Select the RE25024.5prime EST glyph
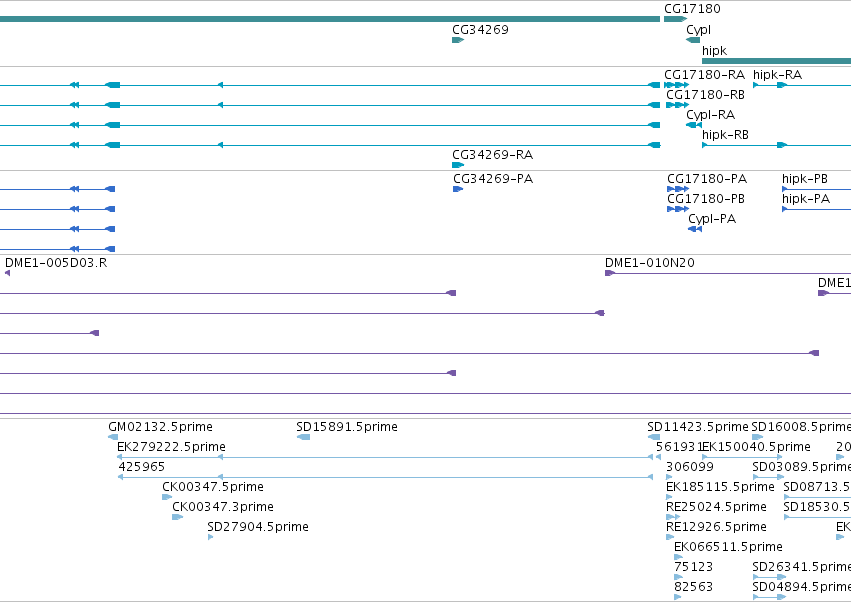 [673, 517]
